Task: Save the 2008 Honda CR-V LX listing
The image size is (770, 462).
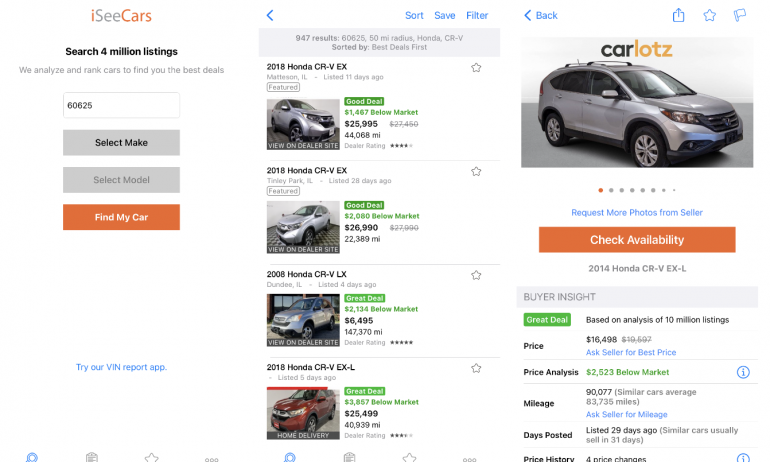Action: [x=476, y=275]
